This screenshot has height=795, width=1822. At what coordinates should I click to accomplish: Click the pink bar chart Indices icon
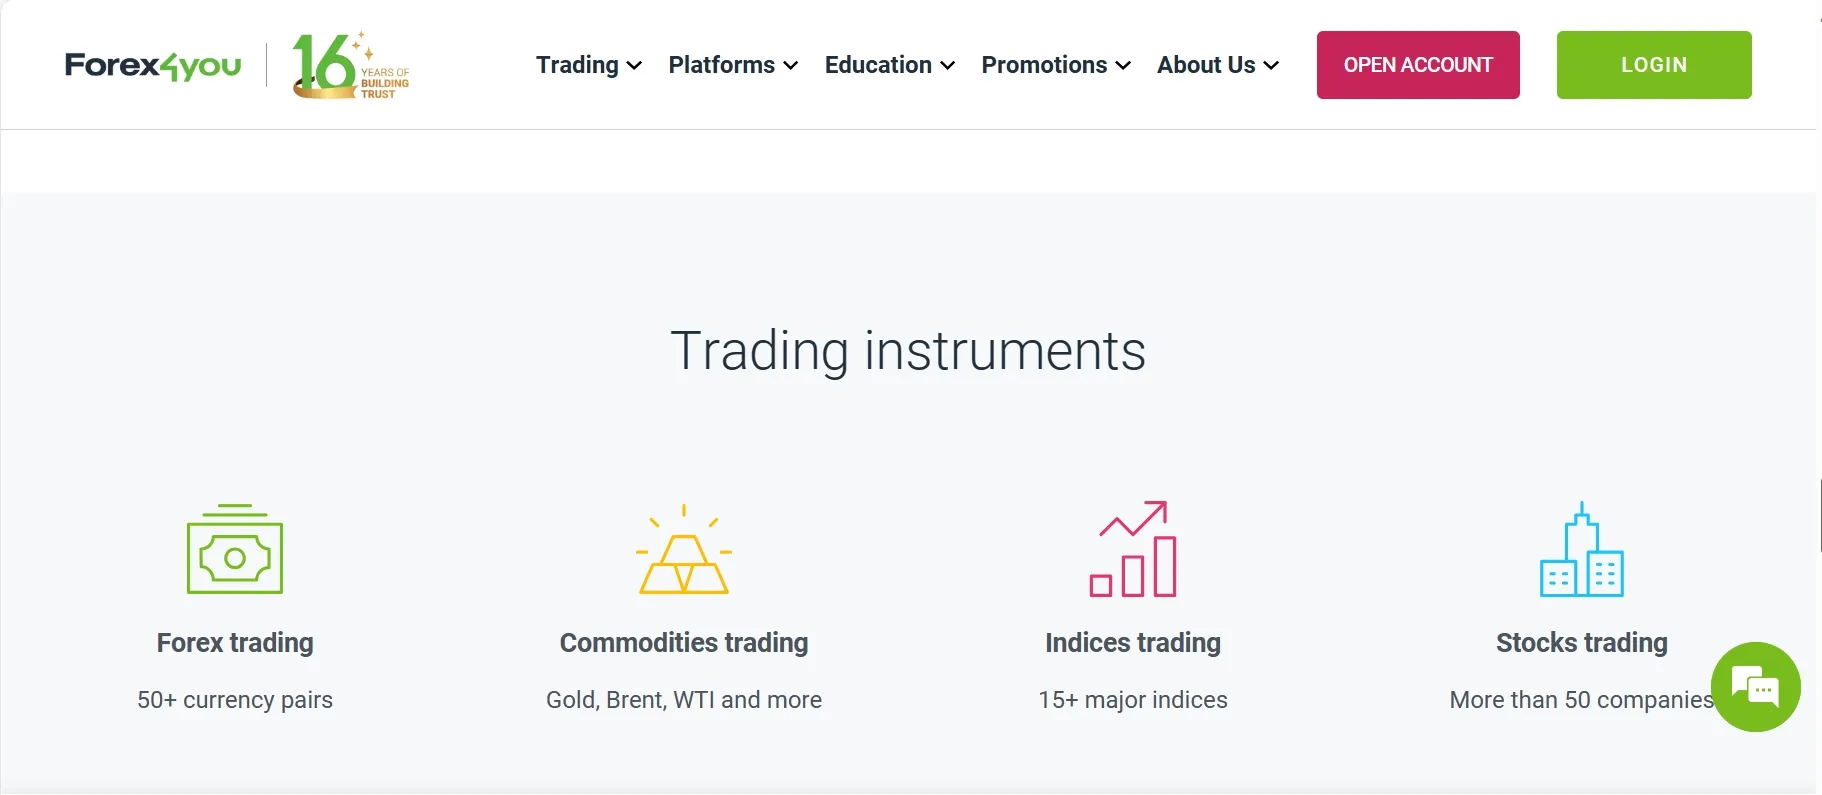pyautogui.click(x=1133, y=549)
